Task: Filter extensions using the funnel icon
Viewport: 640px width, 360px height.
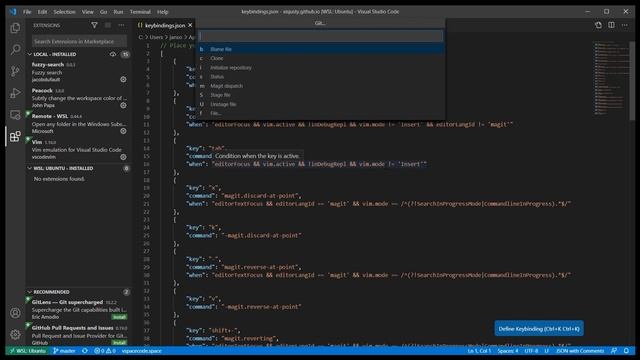Action: (x=94, y=25)
